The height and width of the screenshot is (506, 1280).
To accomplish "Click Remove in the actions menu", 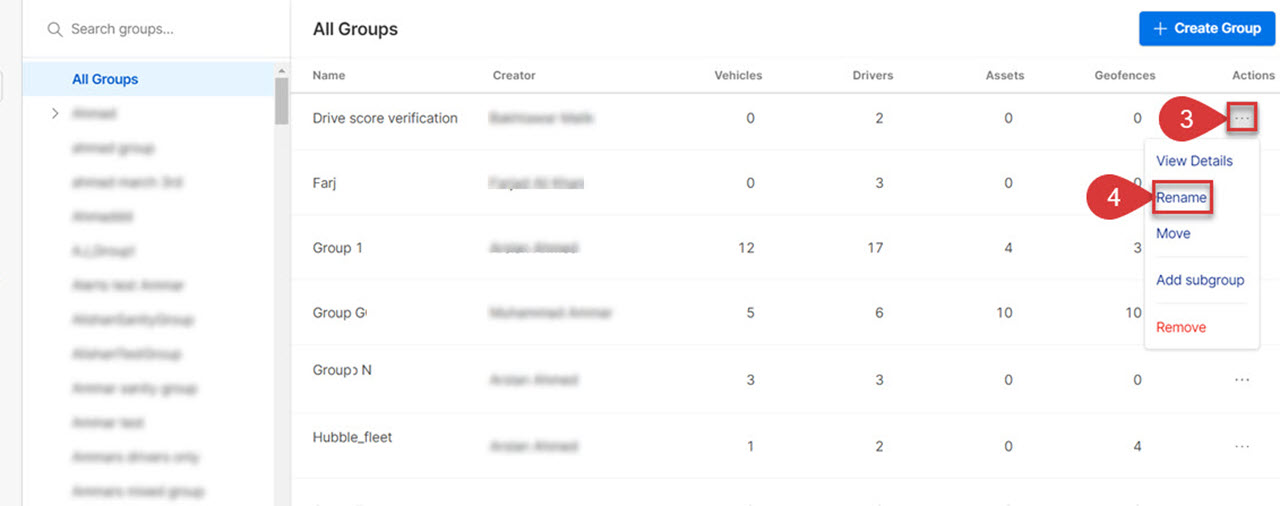I will pos(1181,327).
